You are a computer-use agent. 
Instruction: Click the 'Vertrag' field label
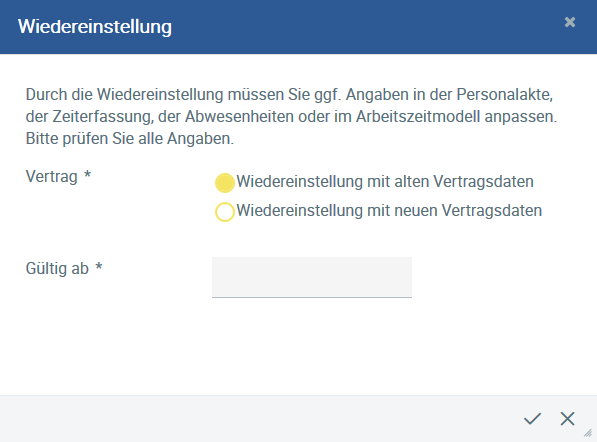pos(51,177)
